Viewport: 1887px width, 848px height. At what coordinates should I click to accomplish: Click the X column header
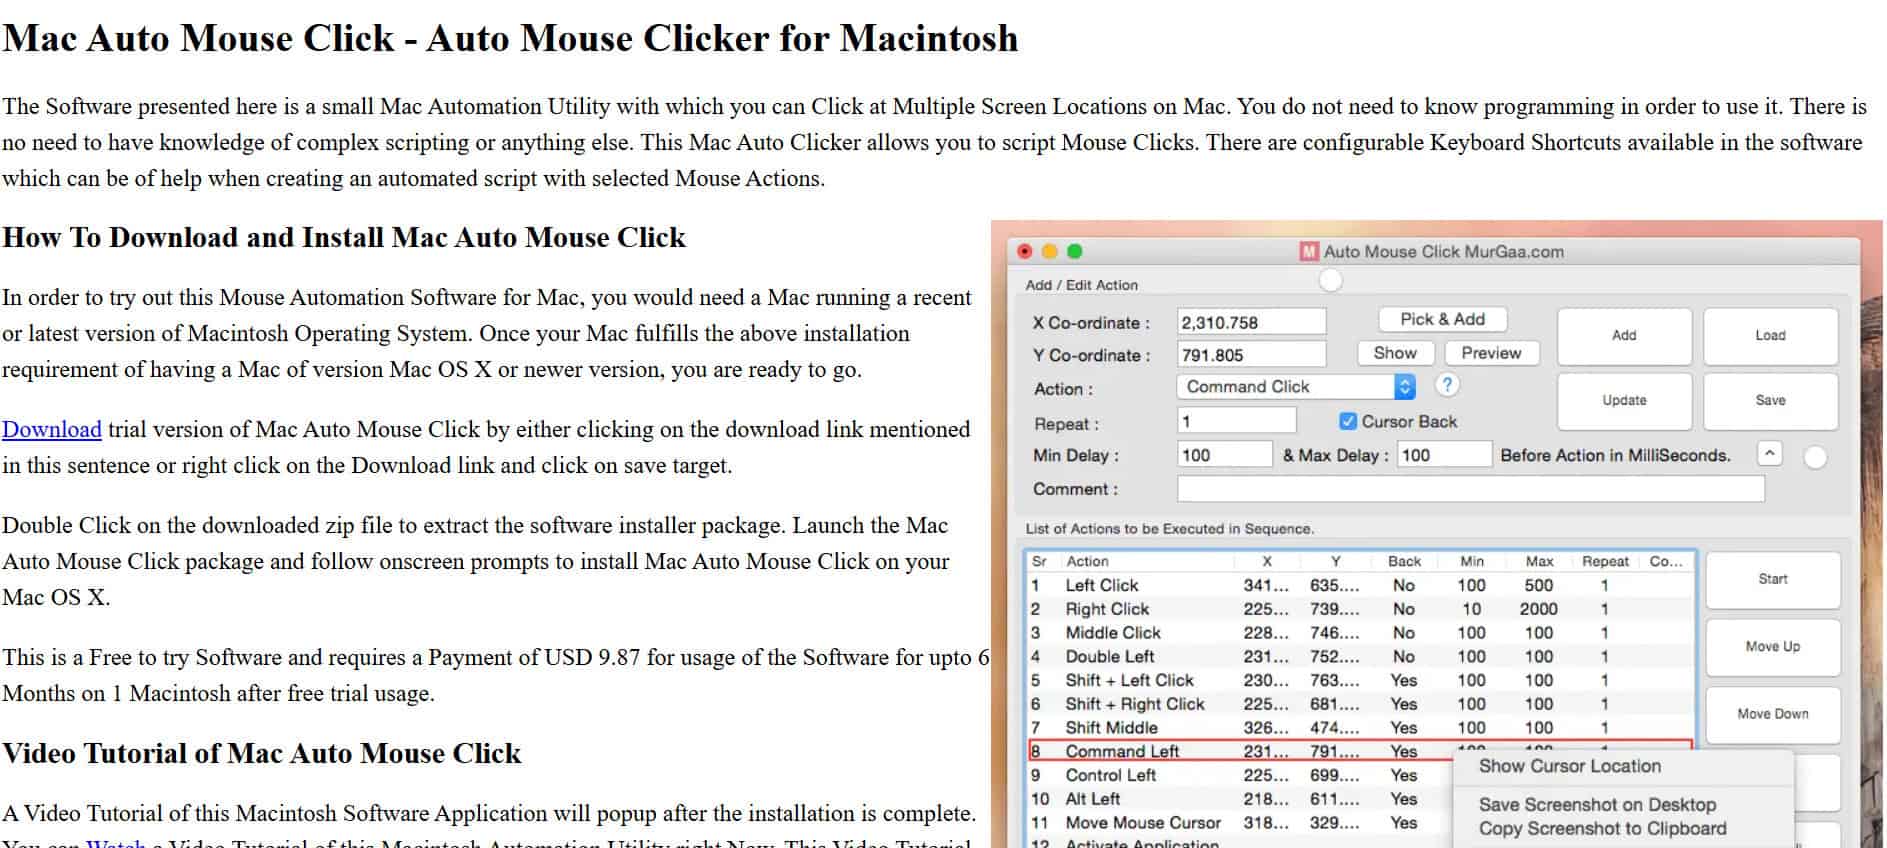click(x=1267, y=561)
